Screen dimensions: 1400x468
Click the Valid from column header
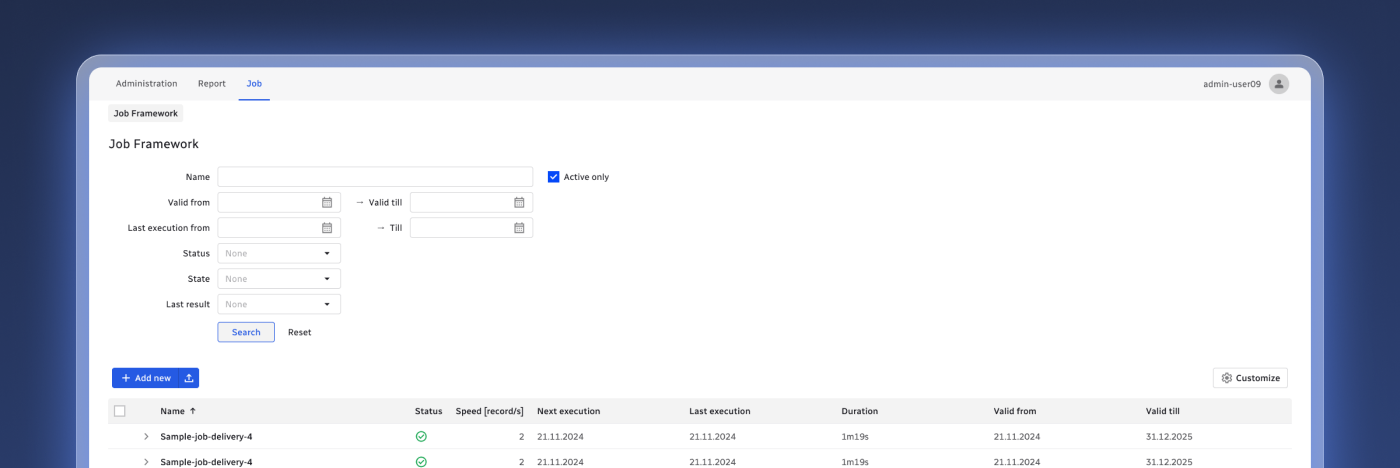click(1015, 411)
